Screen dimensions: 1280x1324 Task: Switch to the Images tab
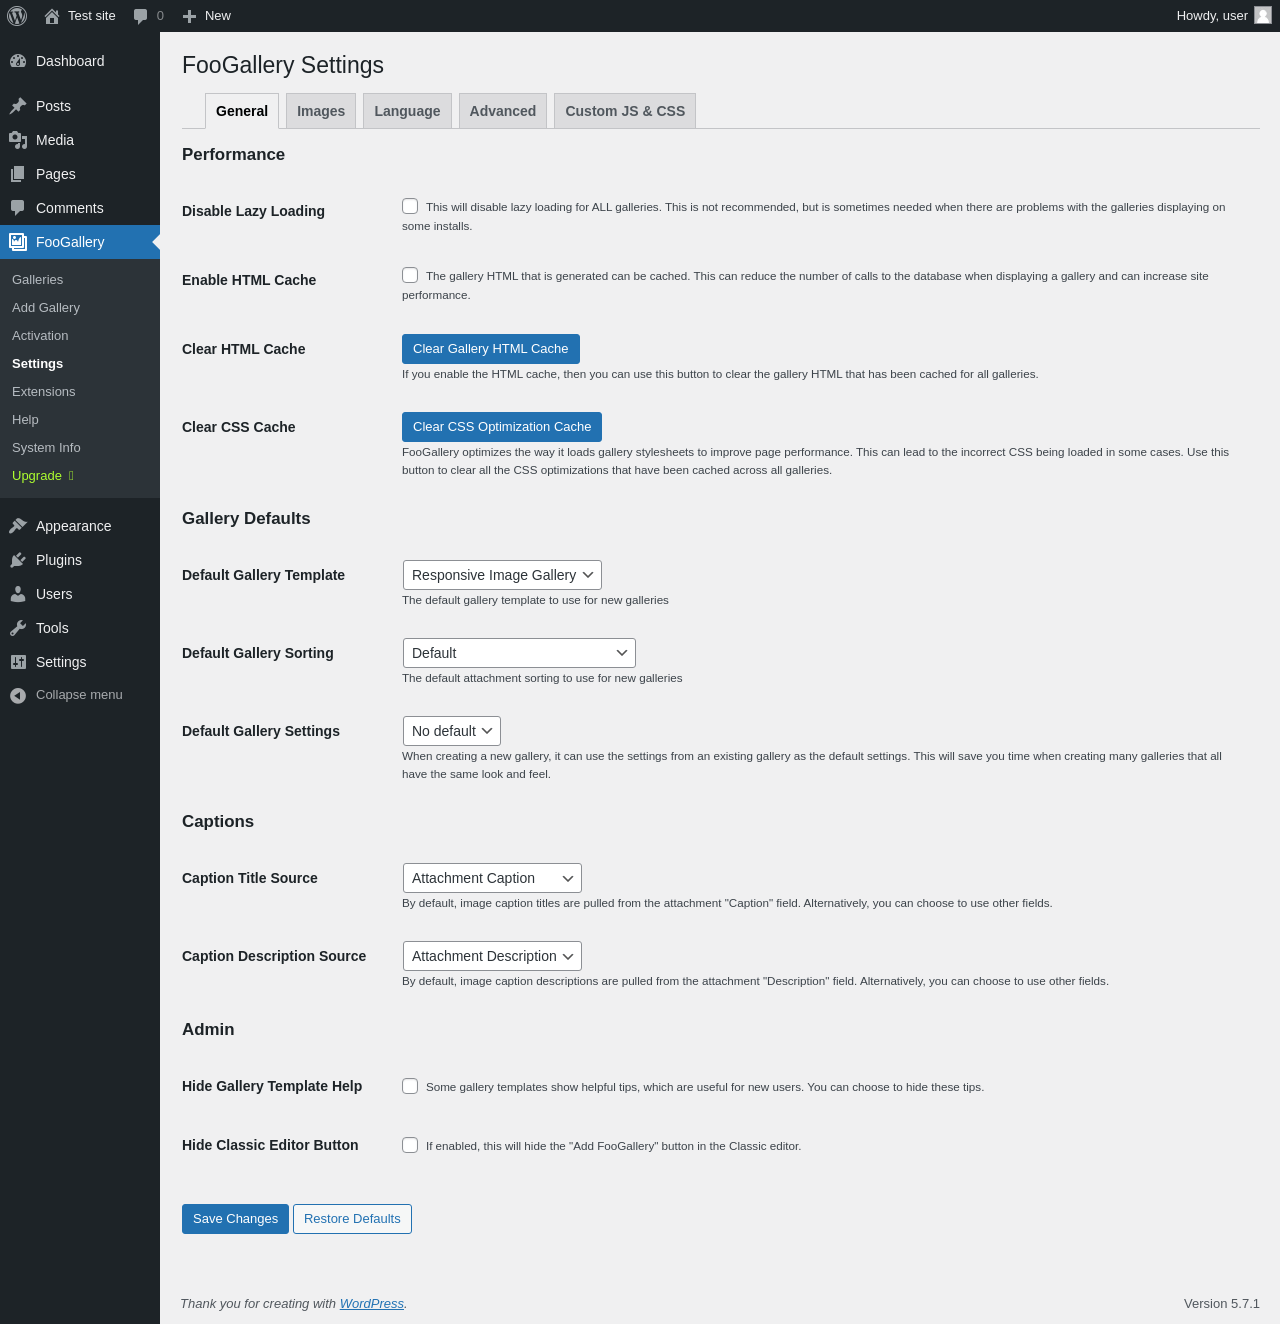pyautogui.click(x=321, y=111)
